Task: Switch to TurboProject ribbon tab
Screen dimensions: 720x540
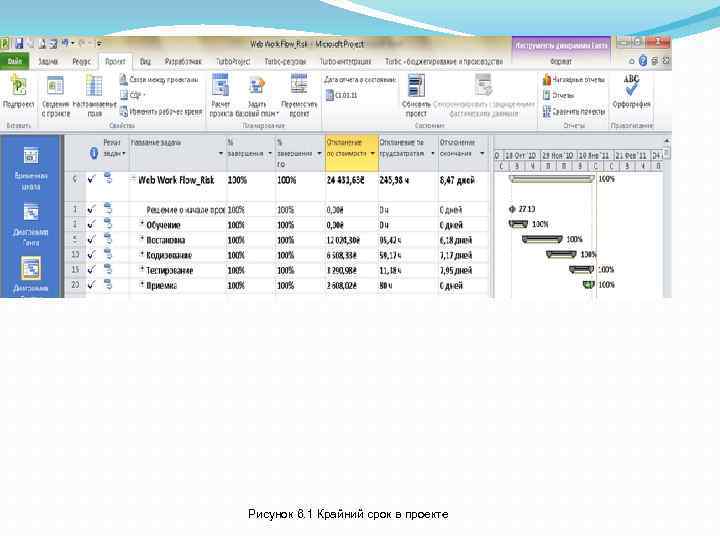Action: tap(233, 61)
